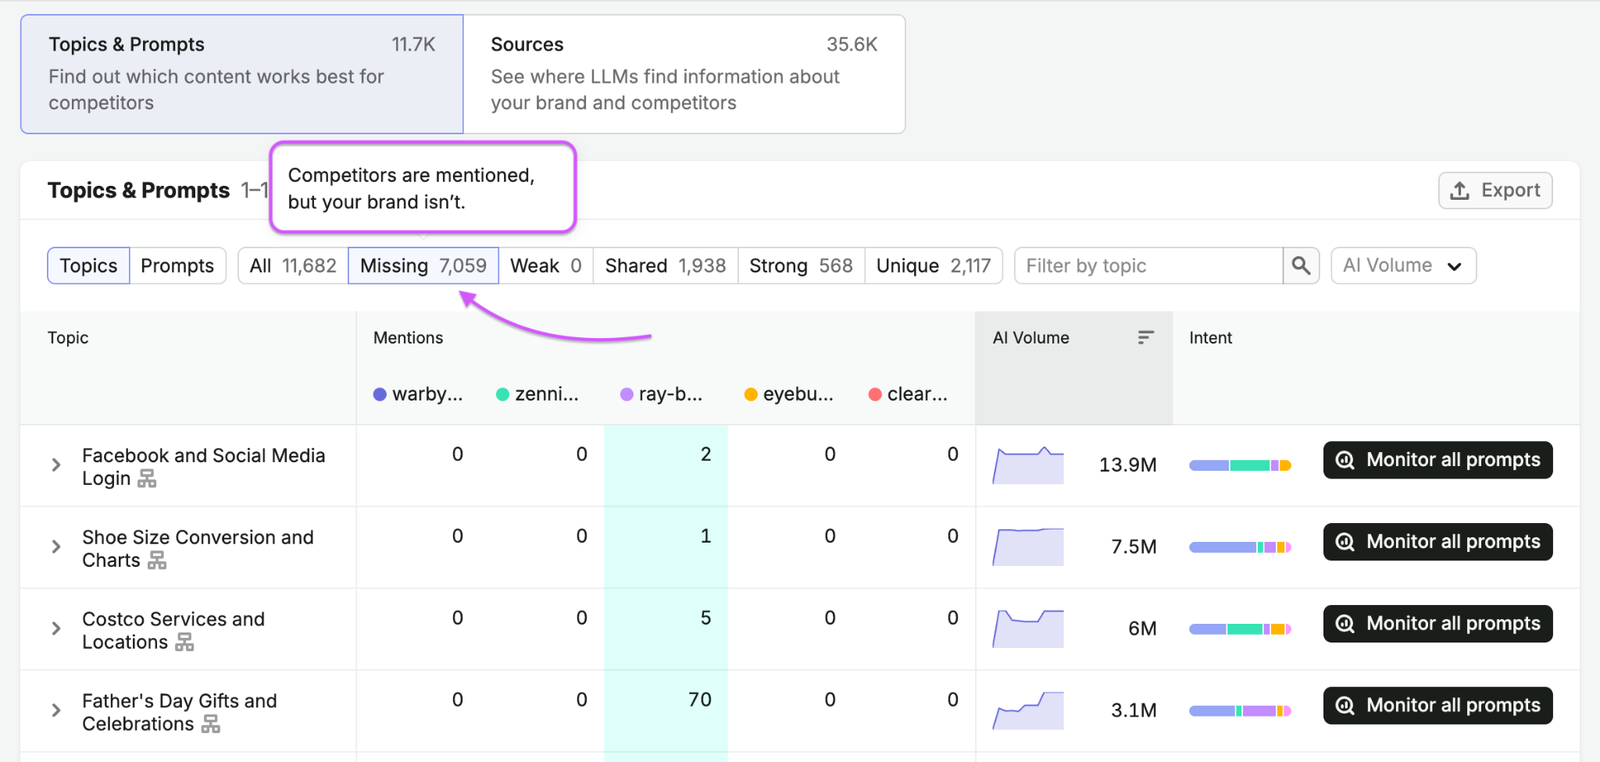1600x762 pixels.
Task: Click hierarchy icon beside Costco Services and Locations
Action: pos(184,643)
